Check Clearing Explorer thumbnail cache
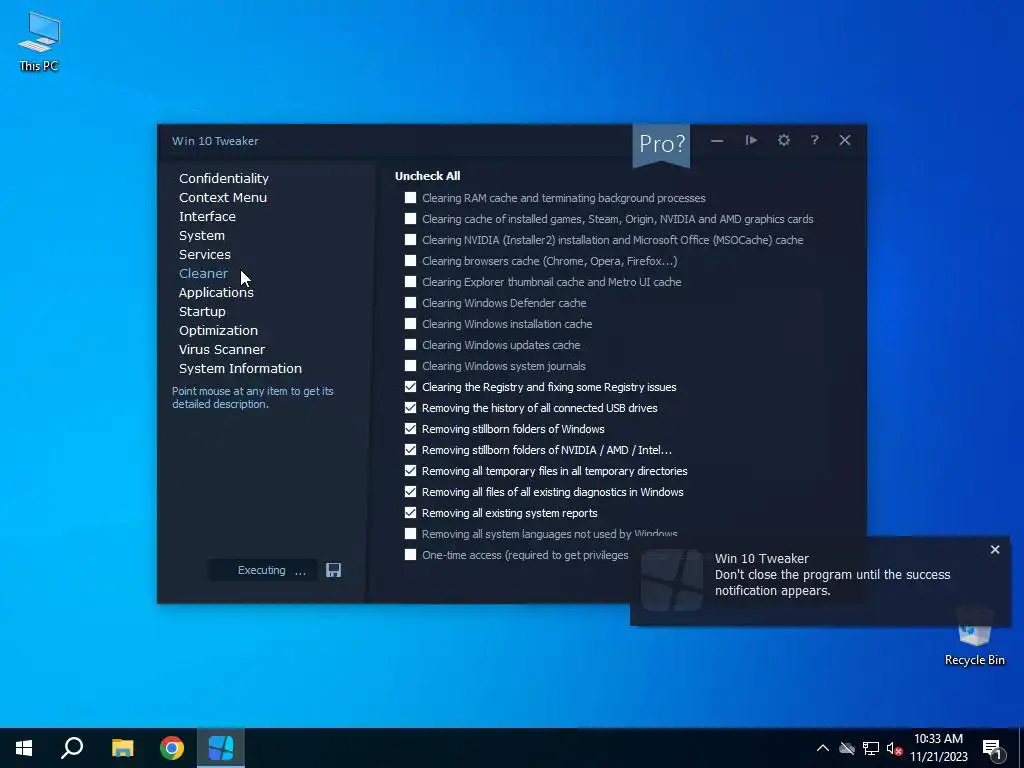The height and width of the screenshot is (768, 1024). click(x=410, y=281)
